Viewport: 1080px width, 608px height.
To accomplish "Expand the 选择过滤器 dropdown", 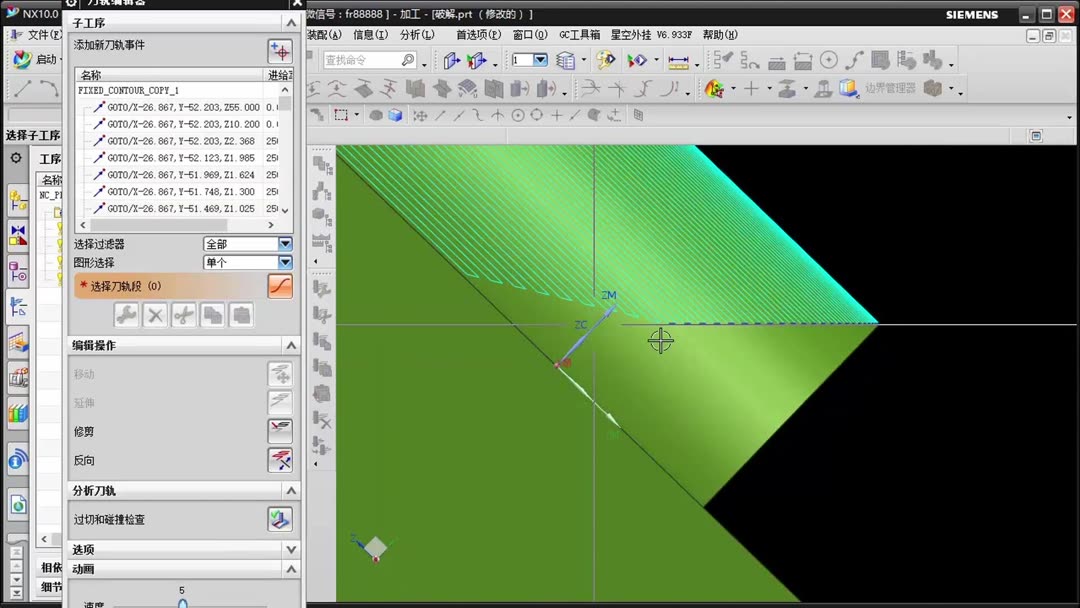I will pos(286,243).
